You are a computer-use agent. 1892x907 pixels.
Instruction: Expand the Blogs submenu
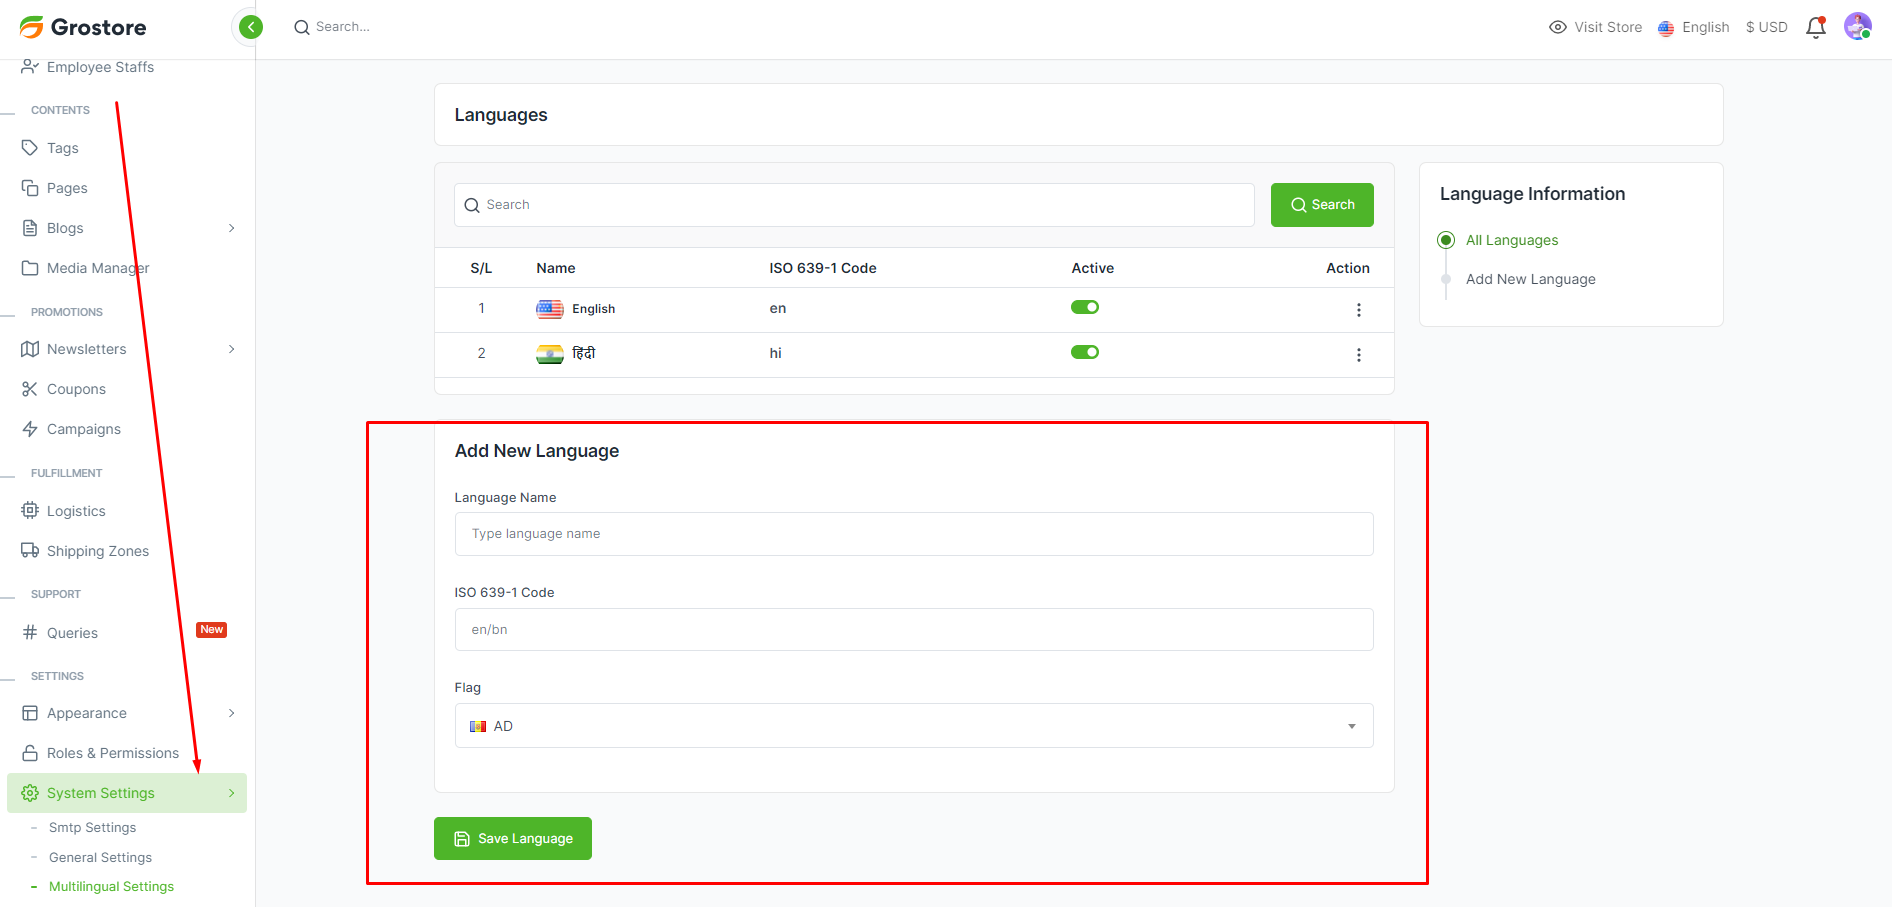point(231,228)
